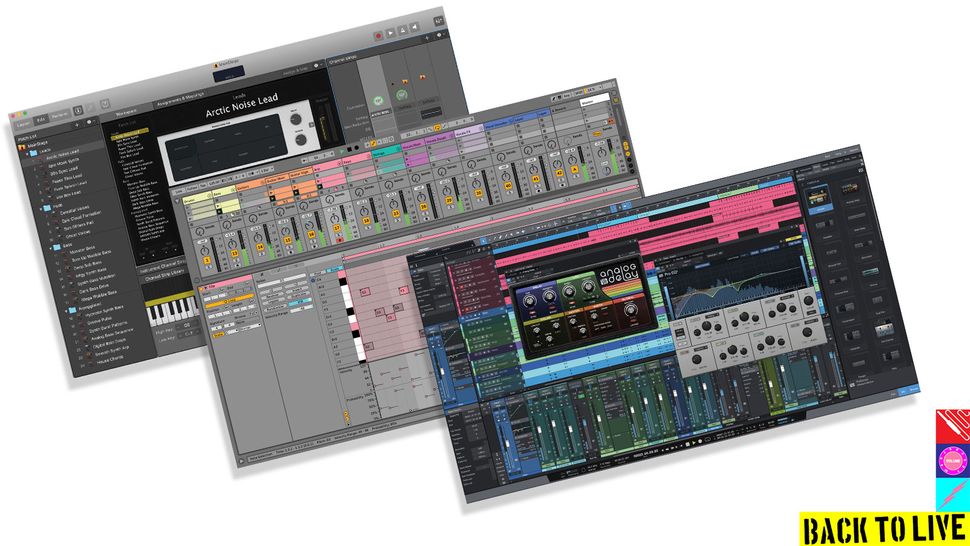Select the highlighted top thumbnail in Studio One browser
970x546 pixels.
point(818,197)
